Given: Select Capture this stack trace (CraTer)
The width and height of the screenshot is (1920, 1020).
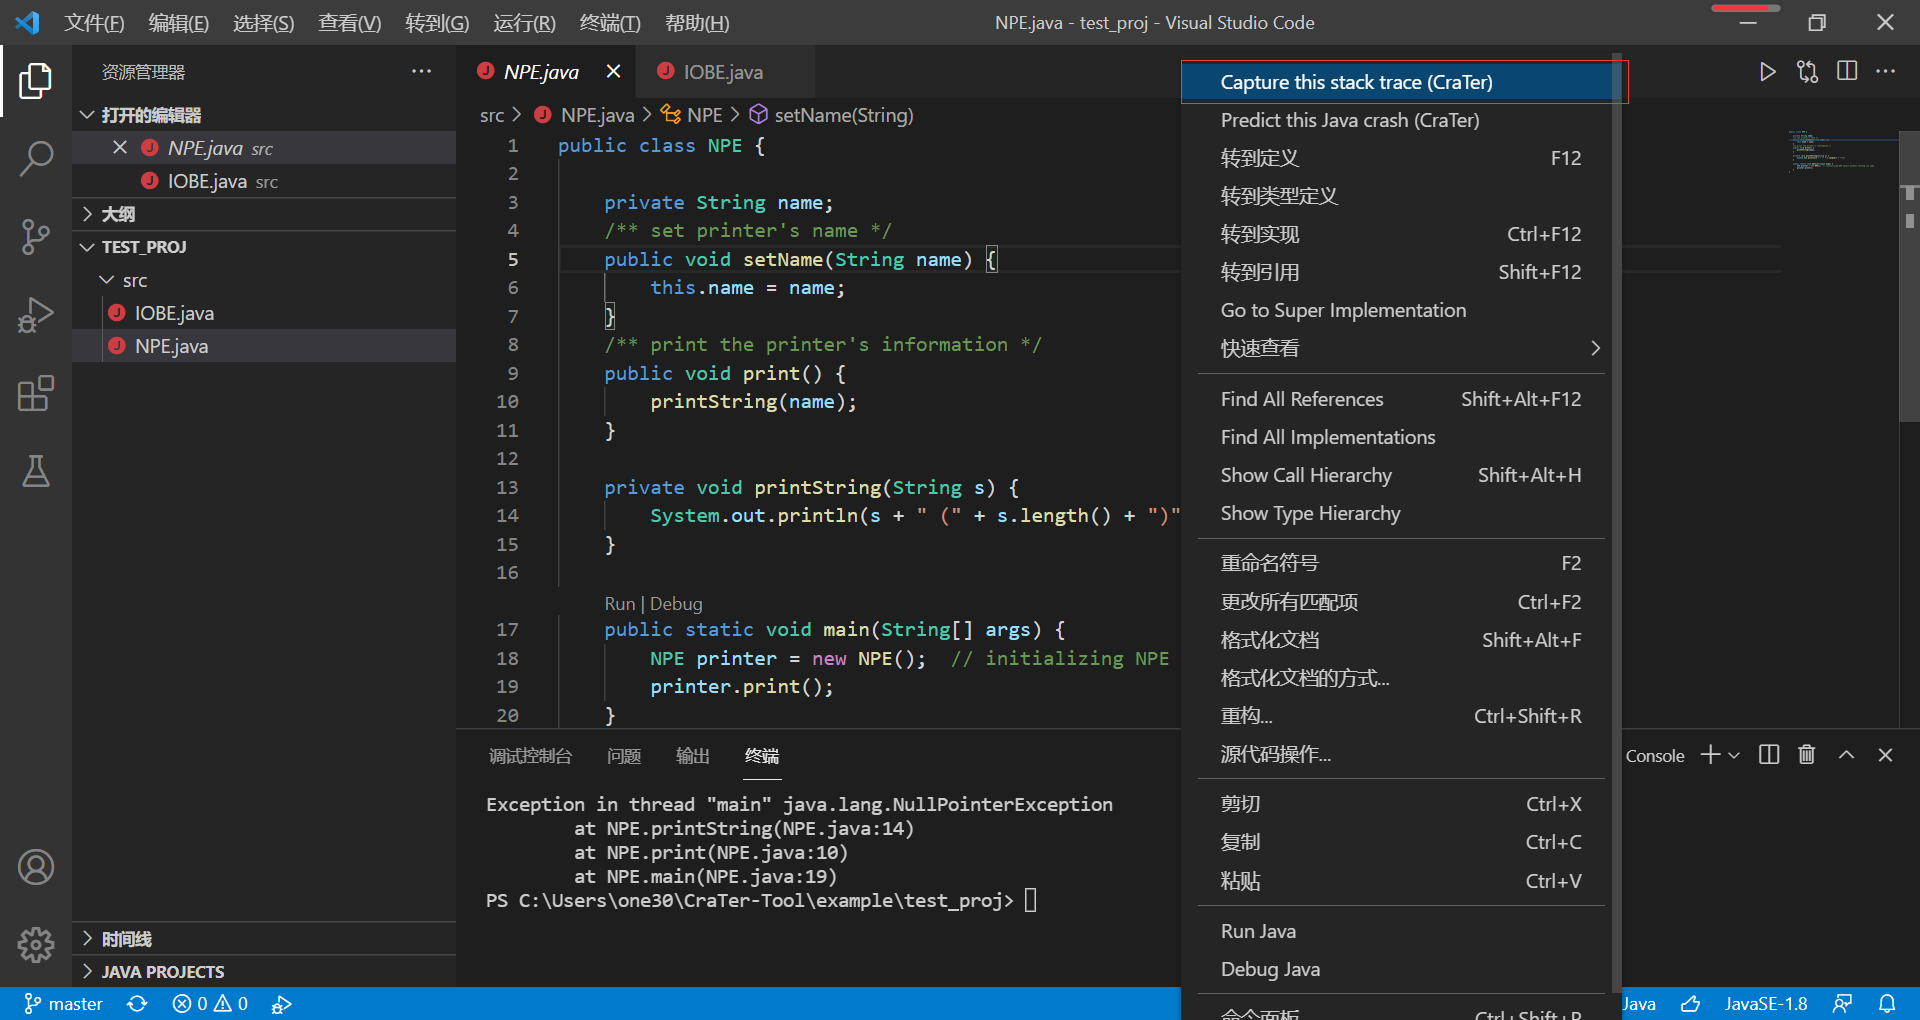Looking at the screenshot, I should click(1401, 82).
